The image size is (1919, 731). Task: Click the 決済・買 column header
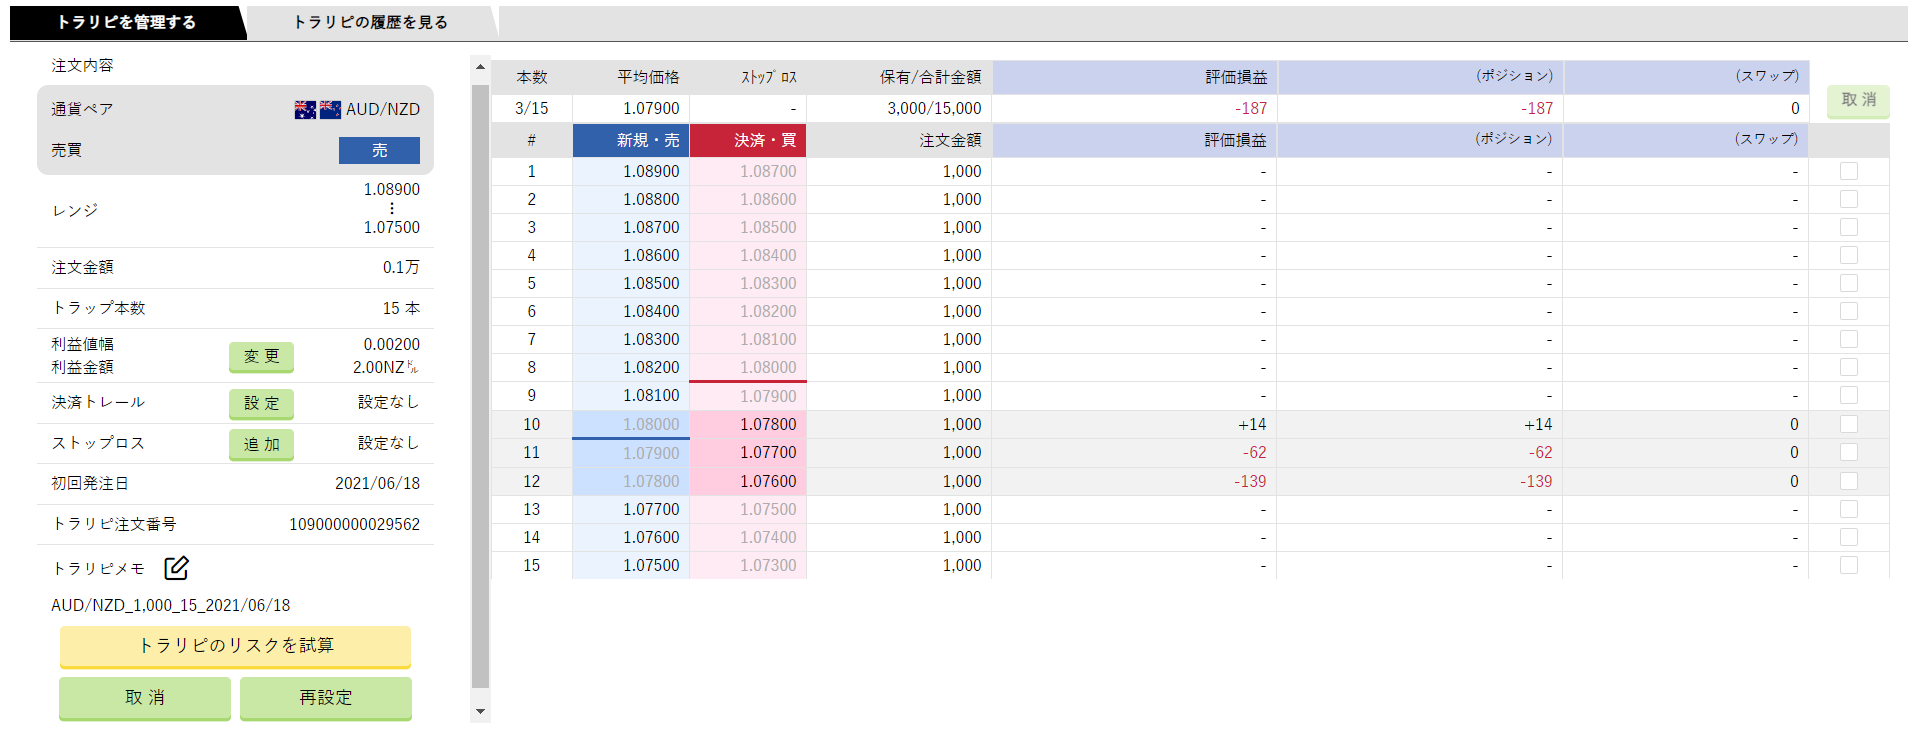(748, 140)
